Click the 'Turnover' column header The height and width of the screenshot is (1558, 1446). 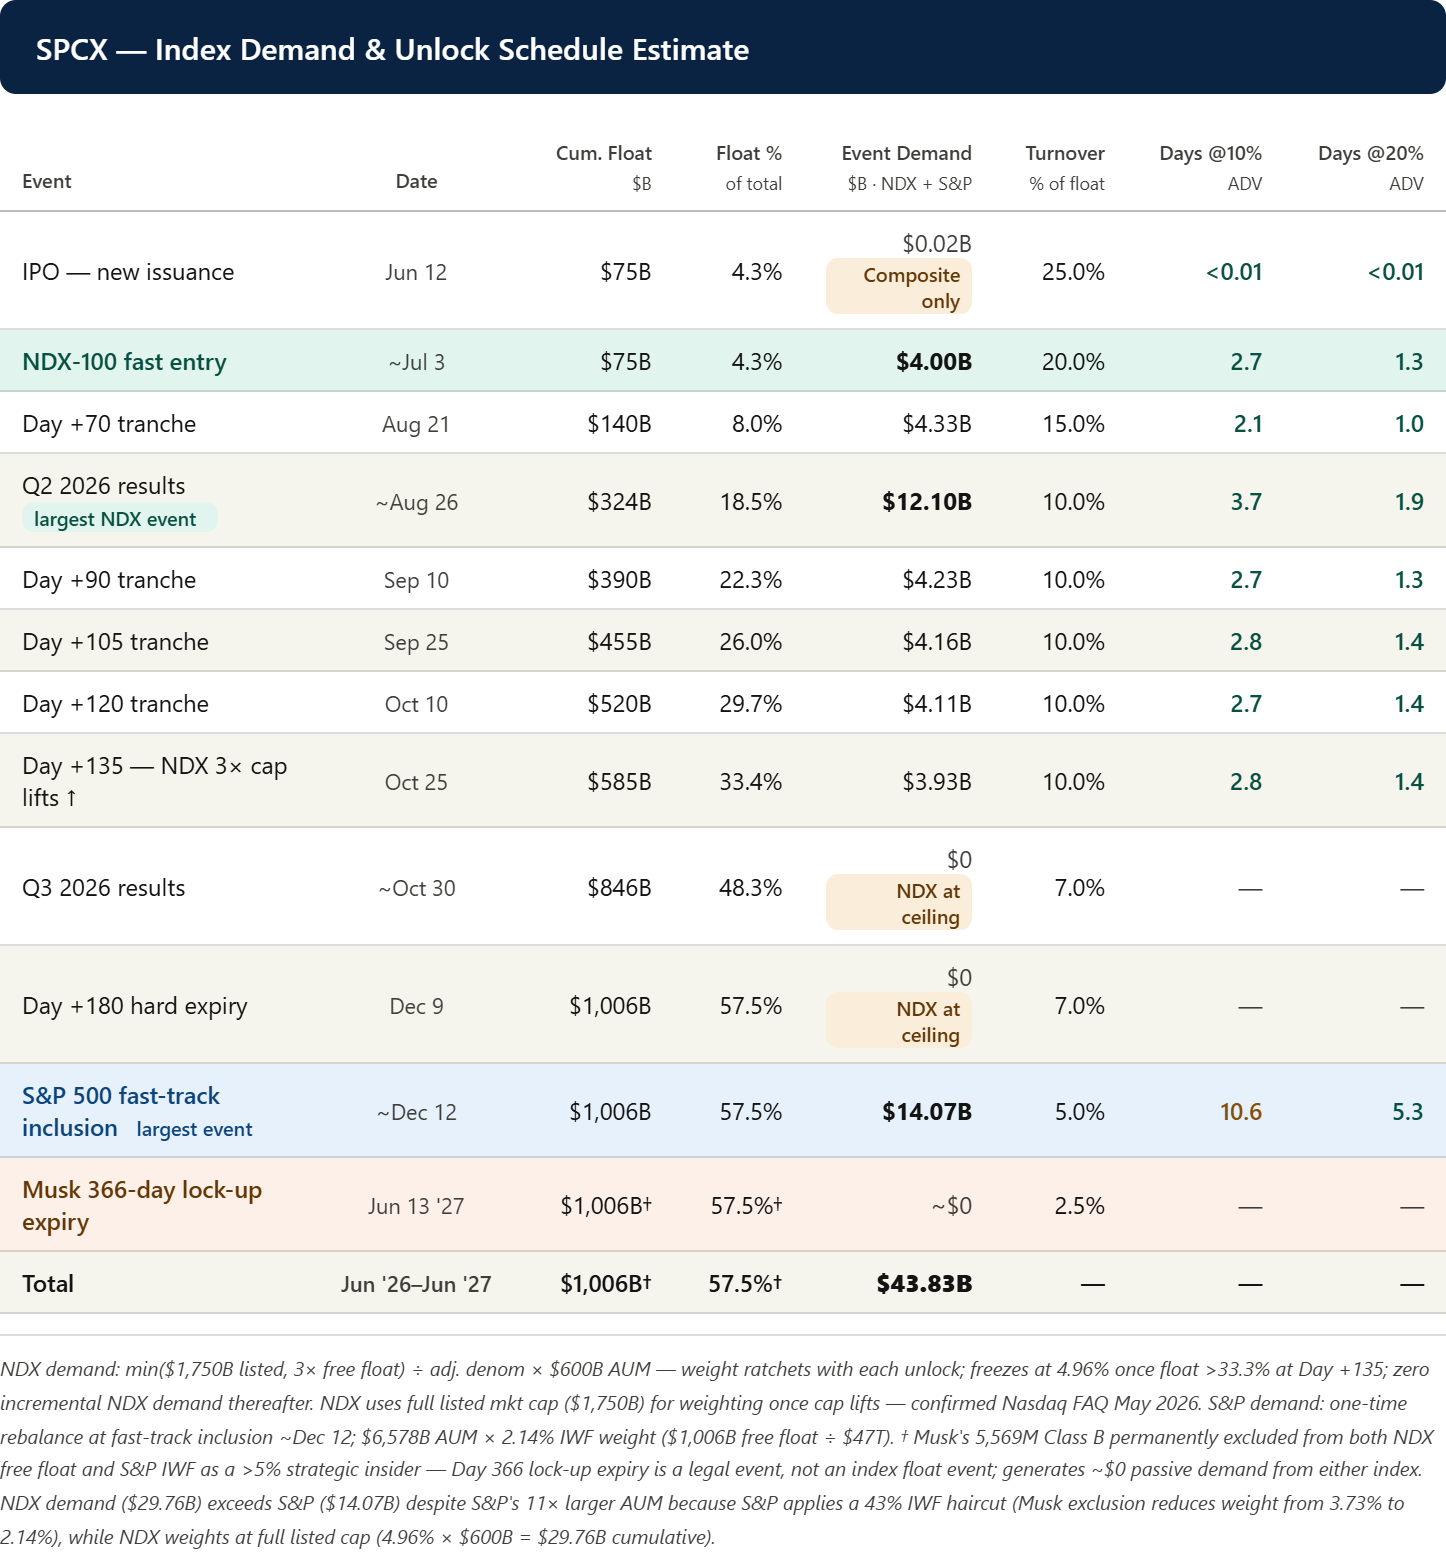[1065, 153]
